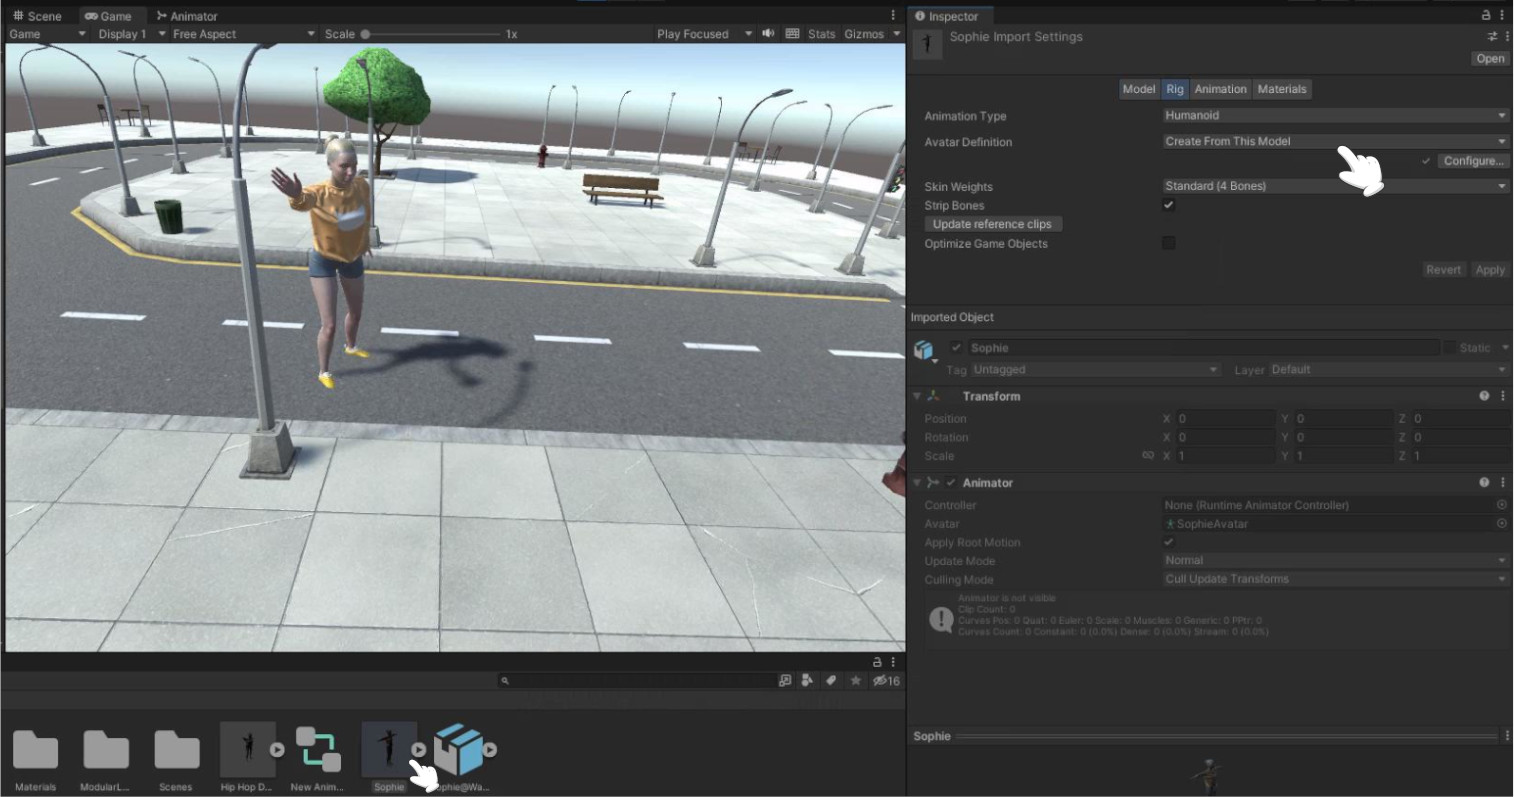Click the Configure... avatar button
The width and height of the screenshot is (1514, 797).
point(1472,161)
